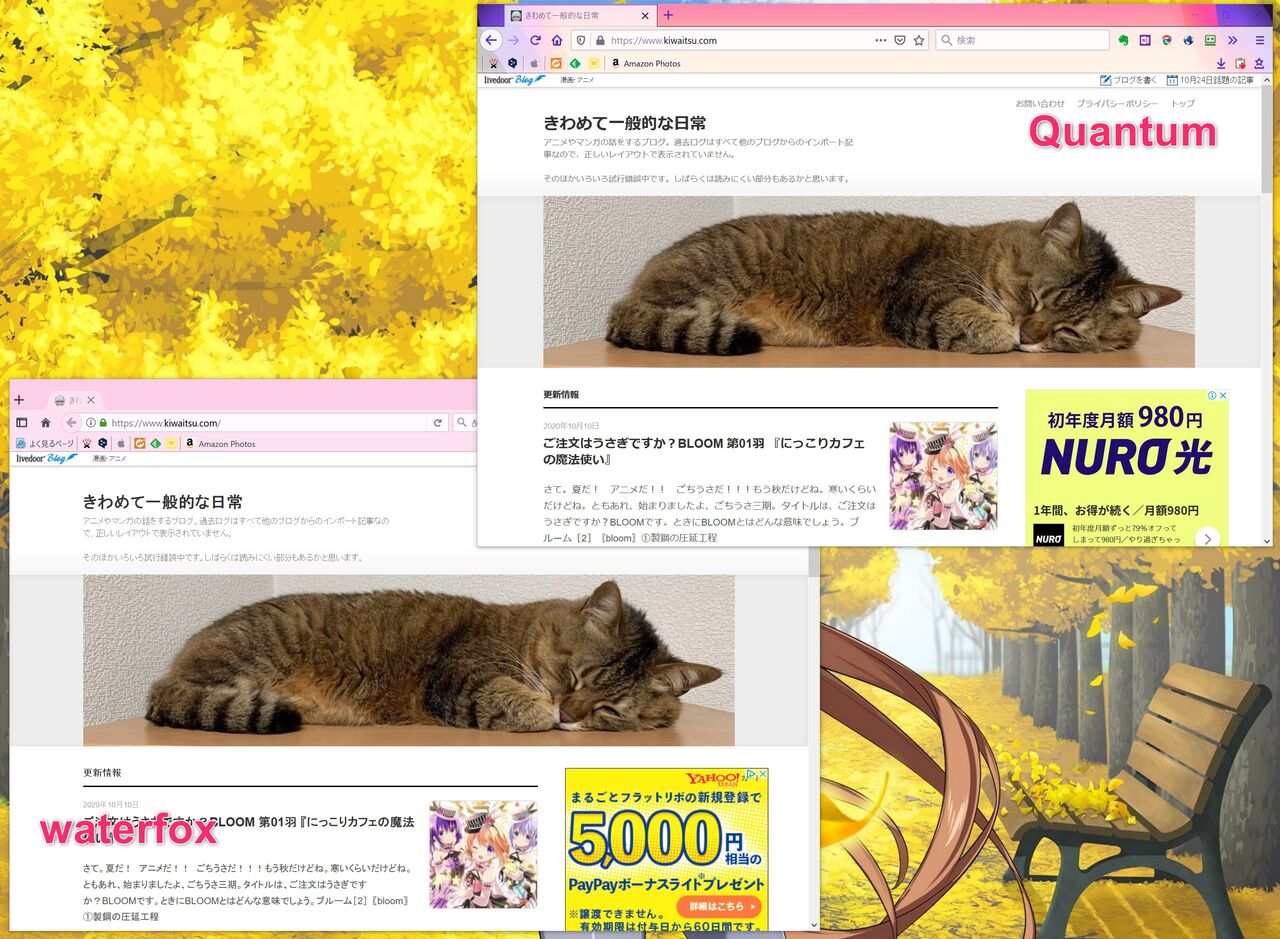Open 漫画・アニメ category in waterfox window
The width and height of the screenshot is (1280, 939).
(x=108, y=459)
